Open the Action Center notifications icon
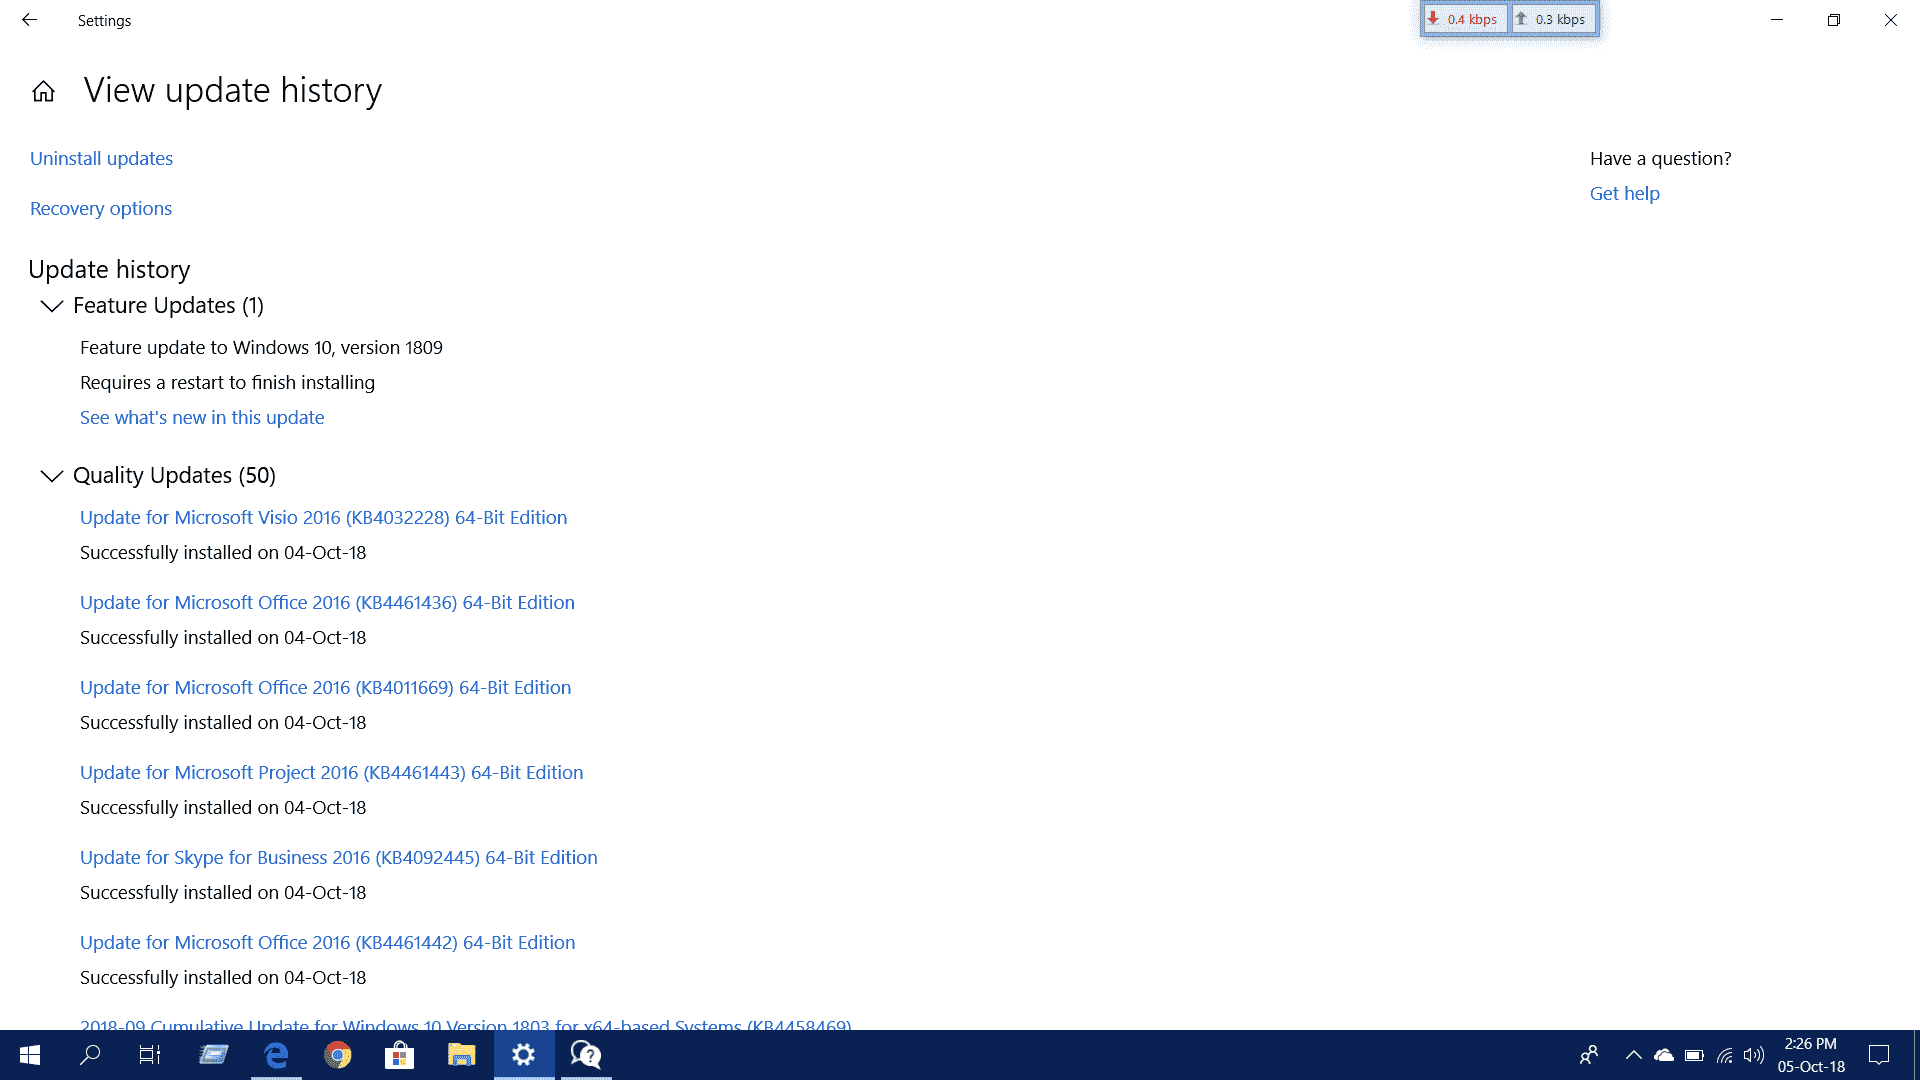 [1879, 1055]
